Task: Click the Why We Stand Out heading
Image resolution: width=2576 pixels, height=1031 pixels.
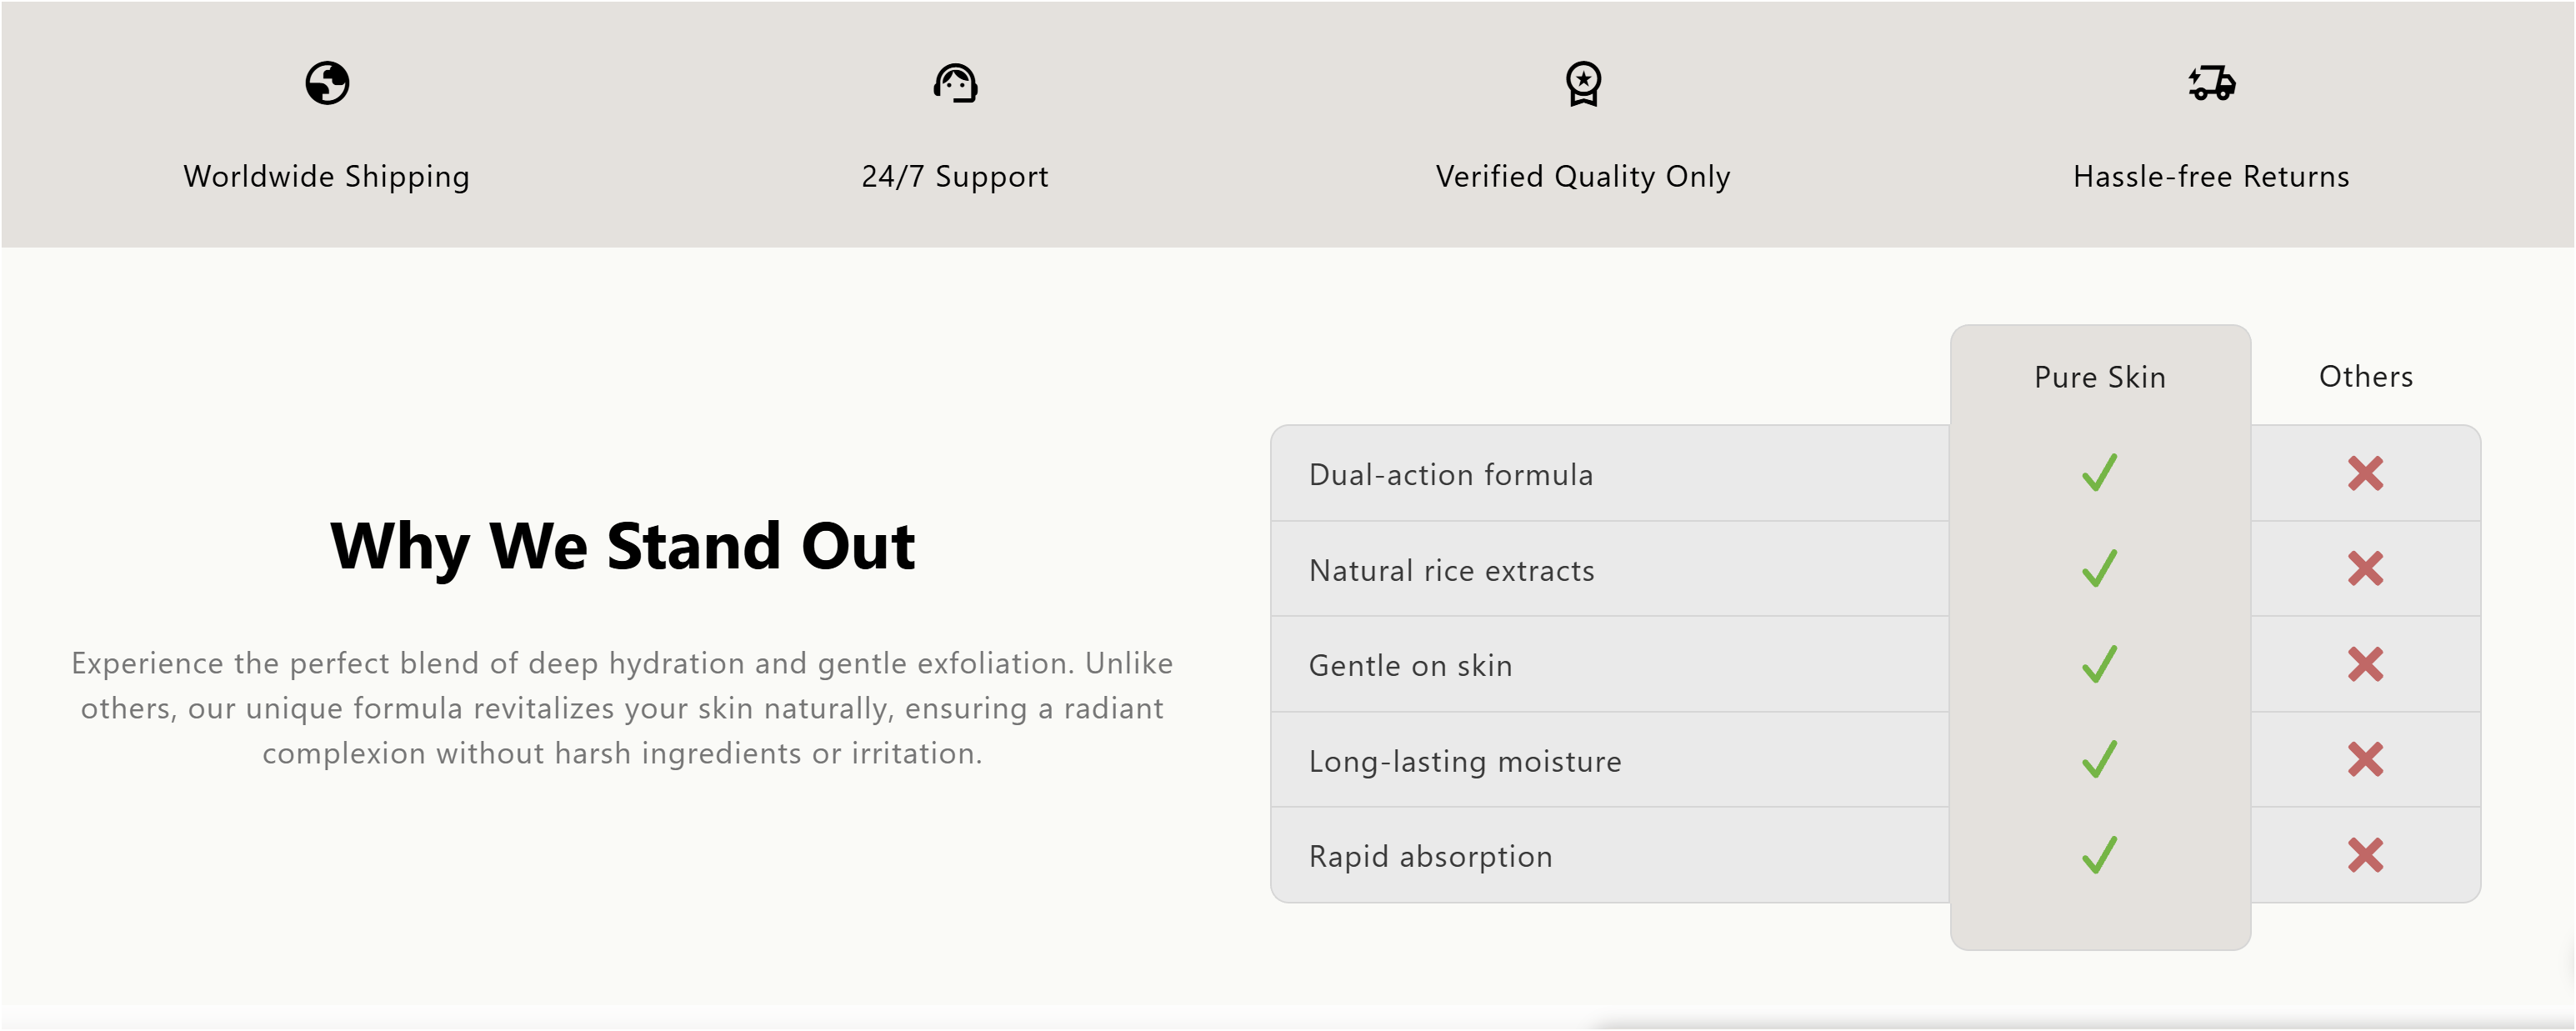Action: (x=622, y=546)
